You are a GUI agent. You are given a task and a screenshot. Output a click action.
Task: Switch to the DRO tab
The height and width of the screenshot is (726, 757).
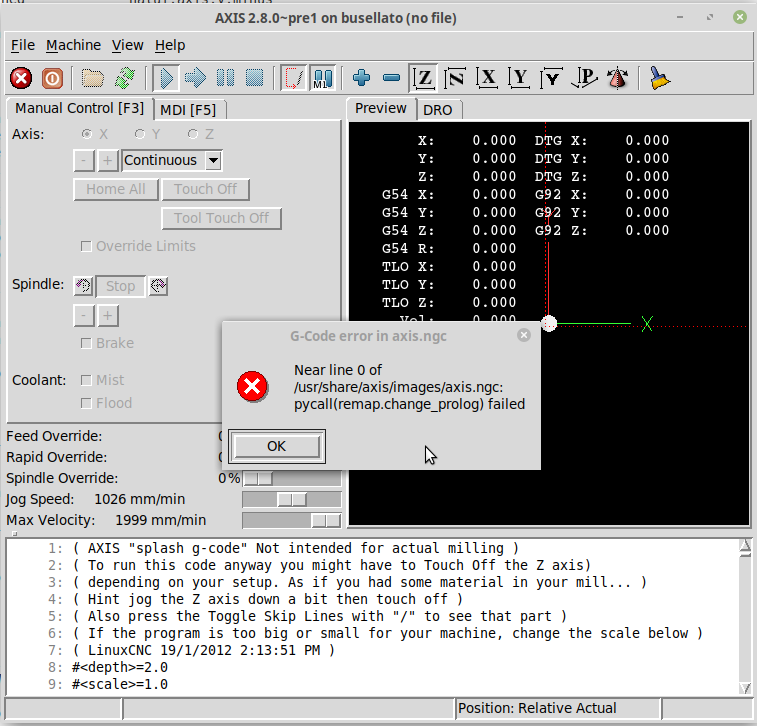[437, 110]
